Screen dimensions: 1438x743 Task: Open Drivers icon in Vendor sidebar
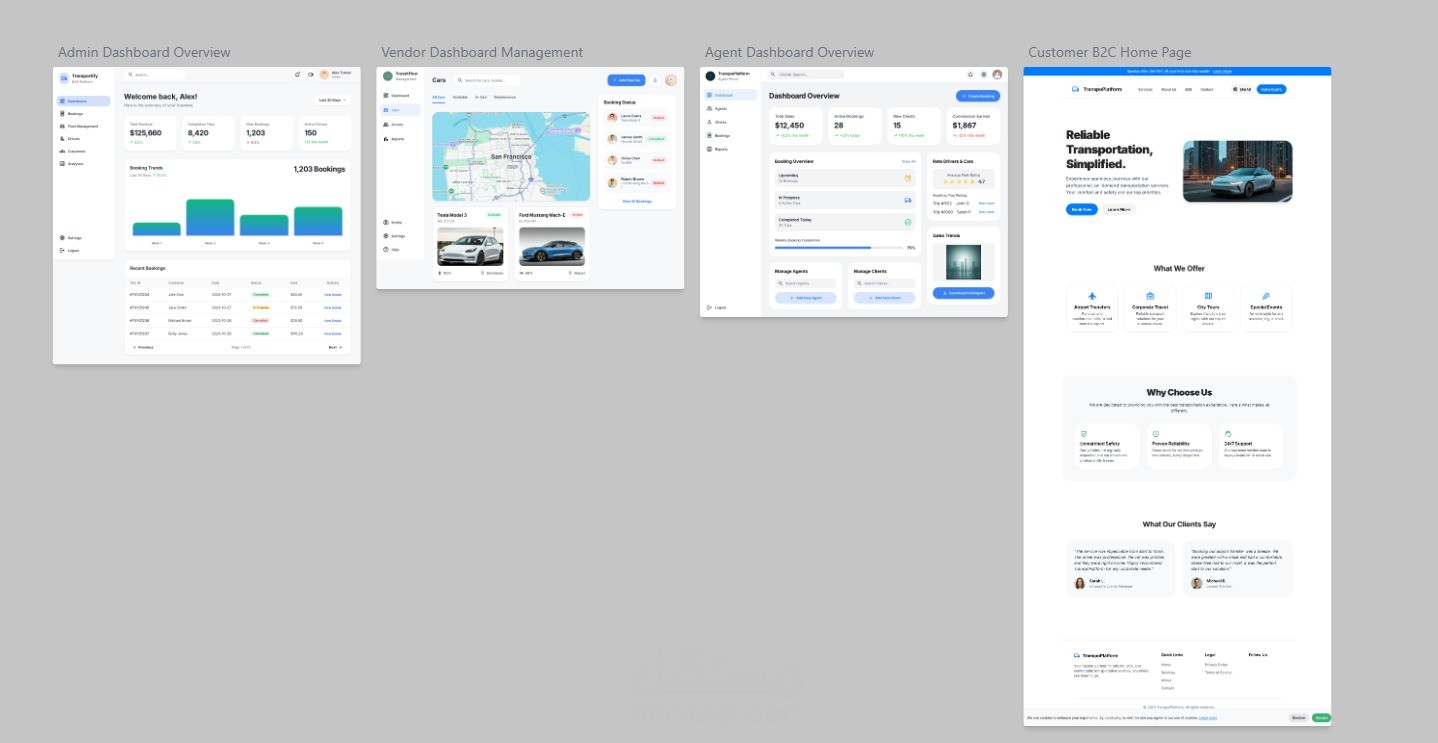click(x=385, y=124)
